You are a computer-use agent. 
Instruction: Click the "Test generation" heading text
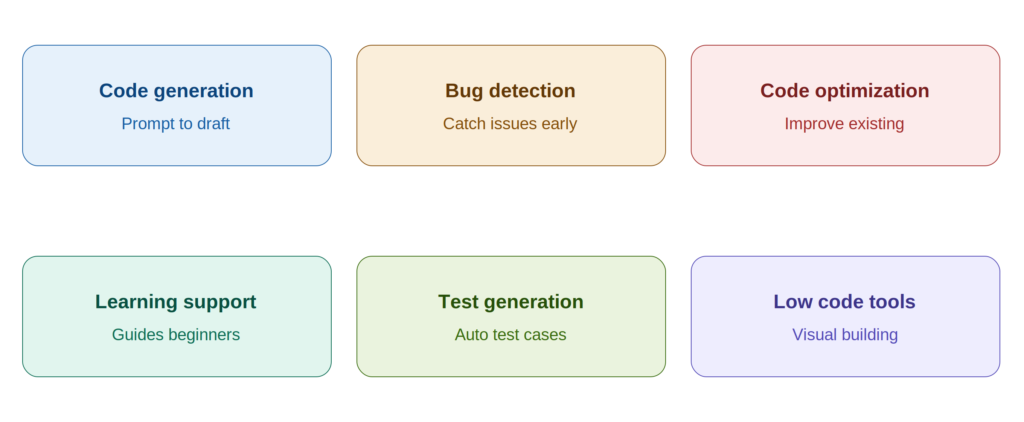511,302
